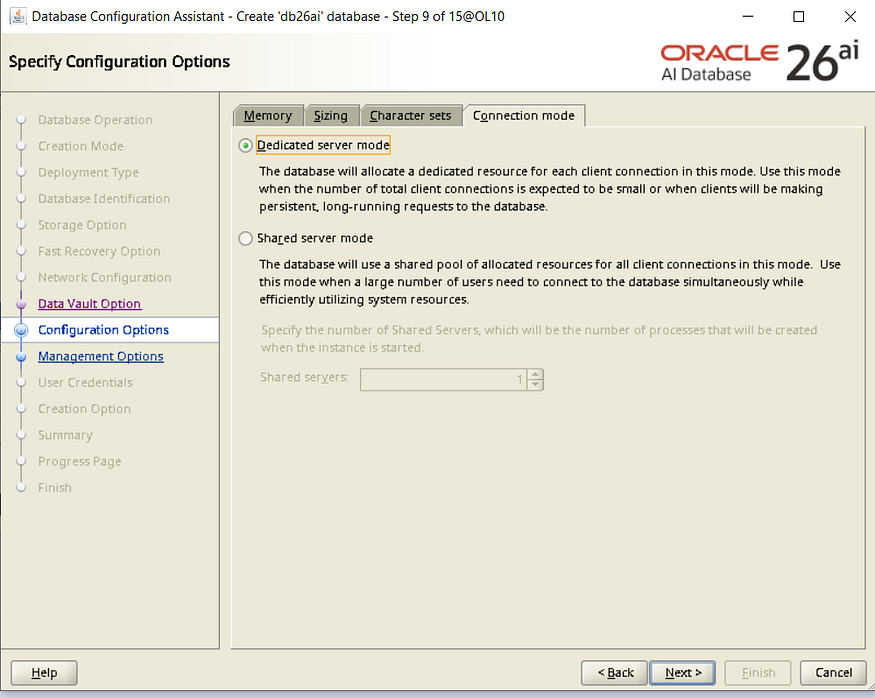Click the Finish step in sidebar
Viewport: 875px width, 698px height.
55,487
